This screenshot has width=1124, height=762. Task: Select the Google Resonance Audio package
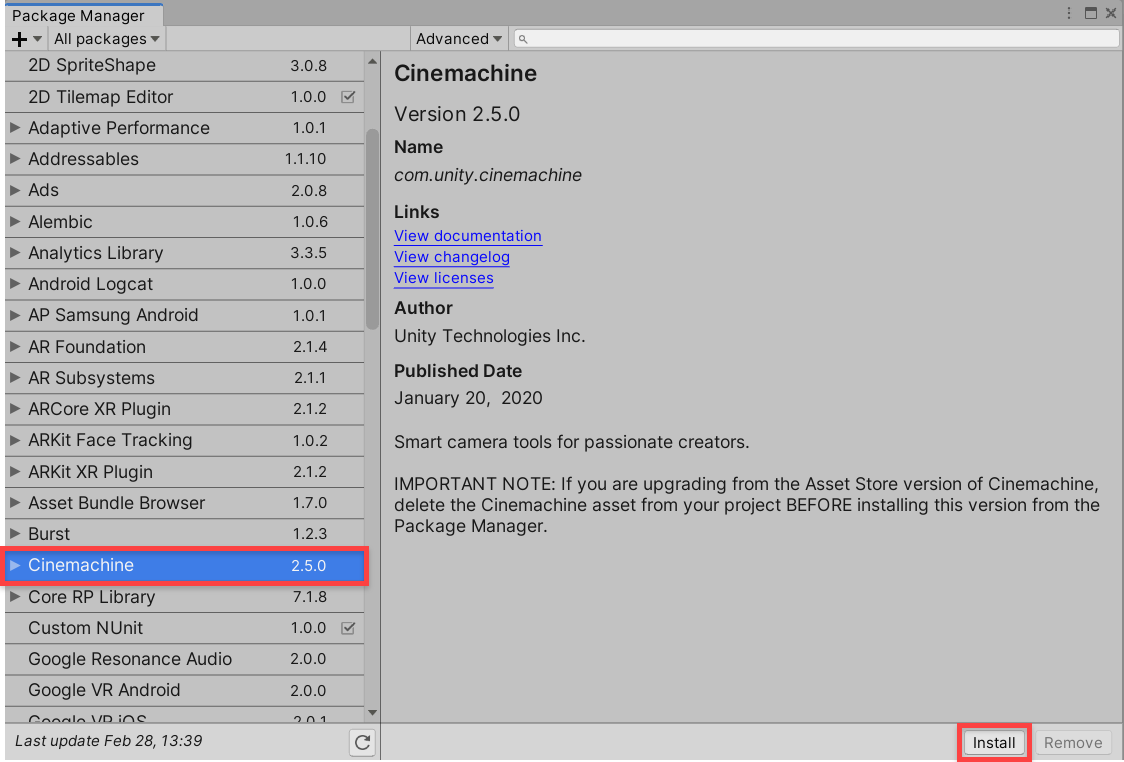click(x=184, y=659)
